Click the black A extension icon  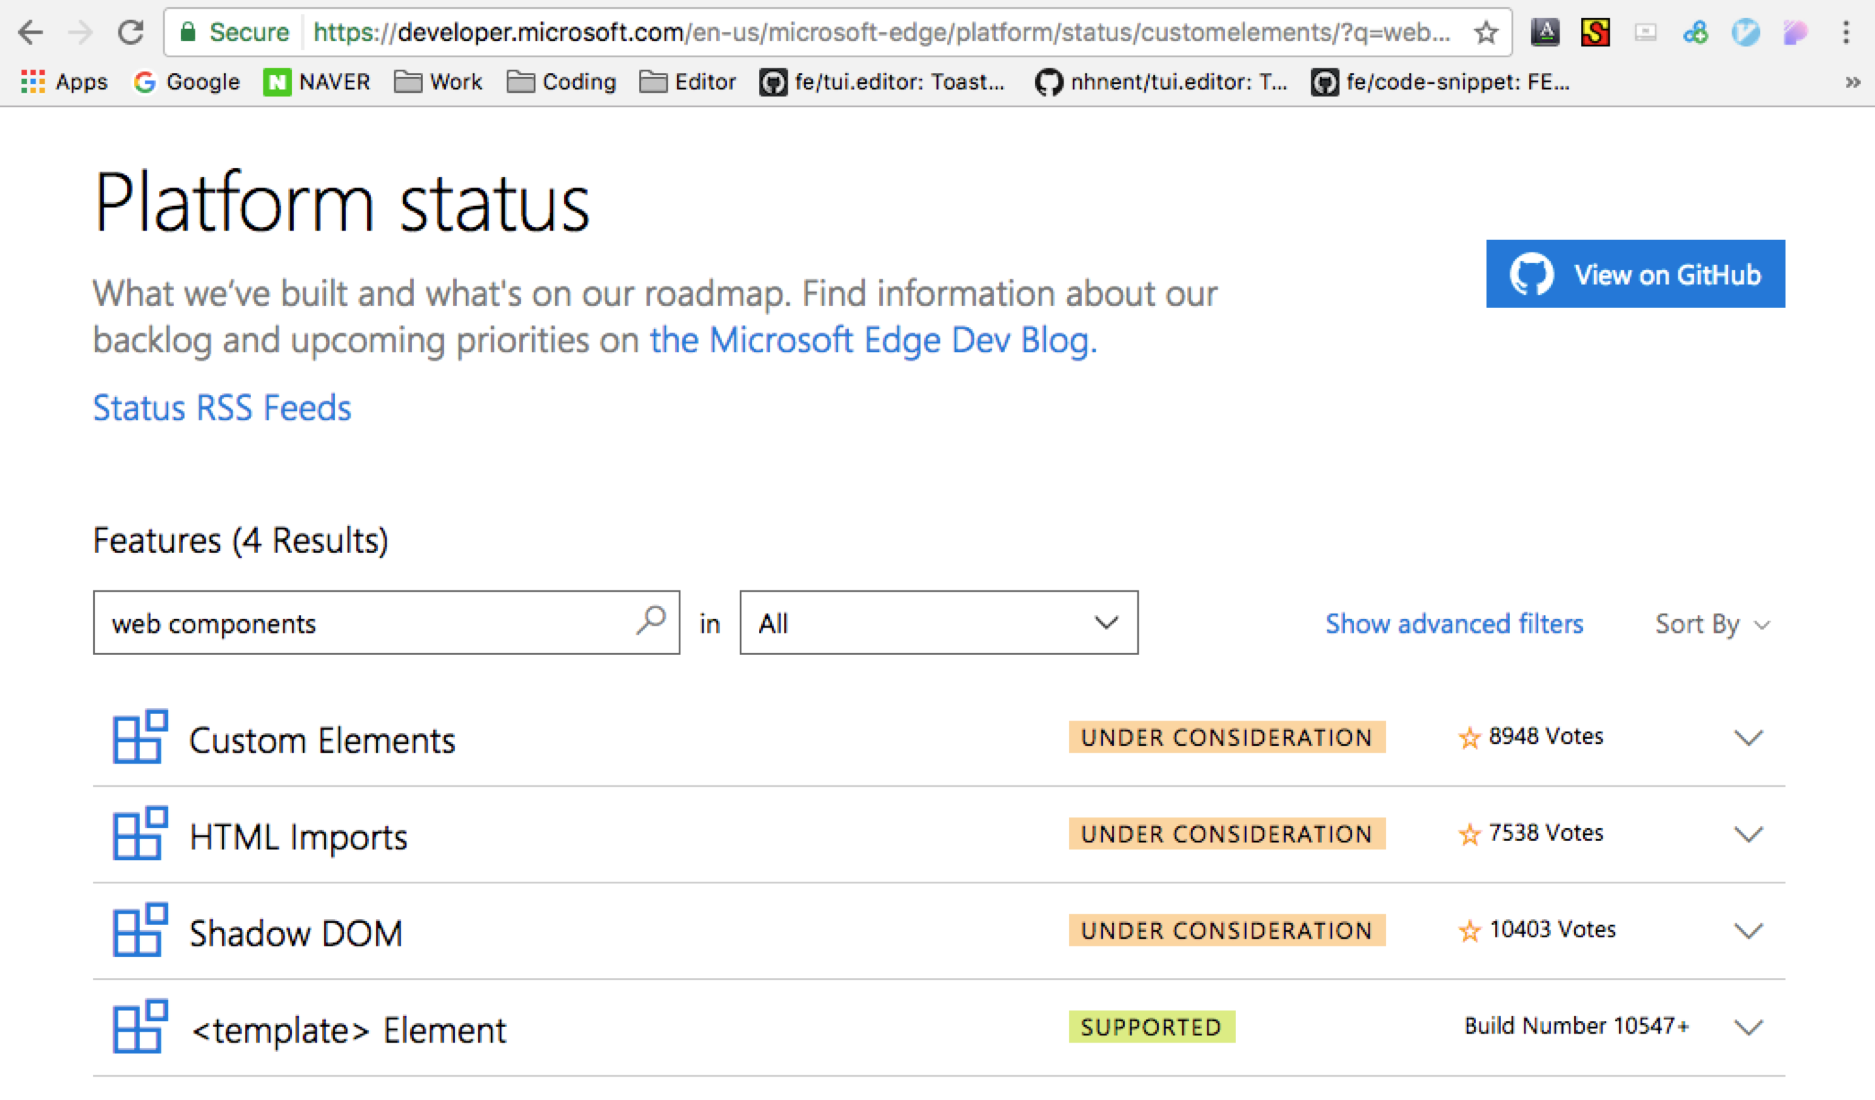(1545, 33)
